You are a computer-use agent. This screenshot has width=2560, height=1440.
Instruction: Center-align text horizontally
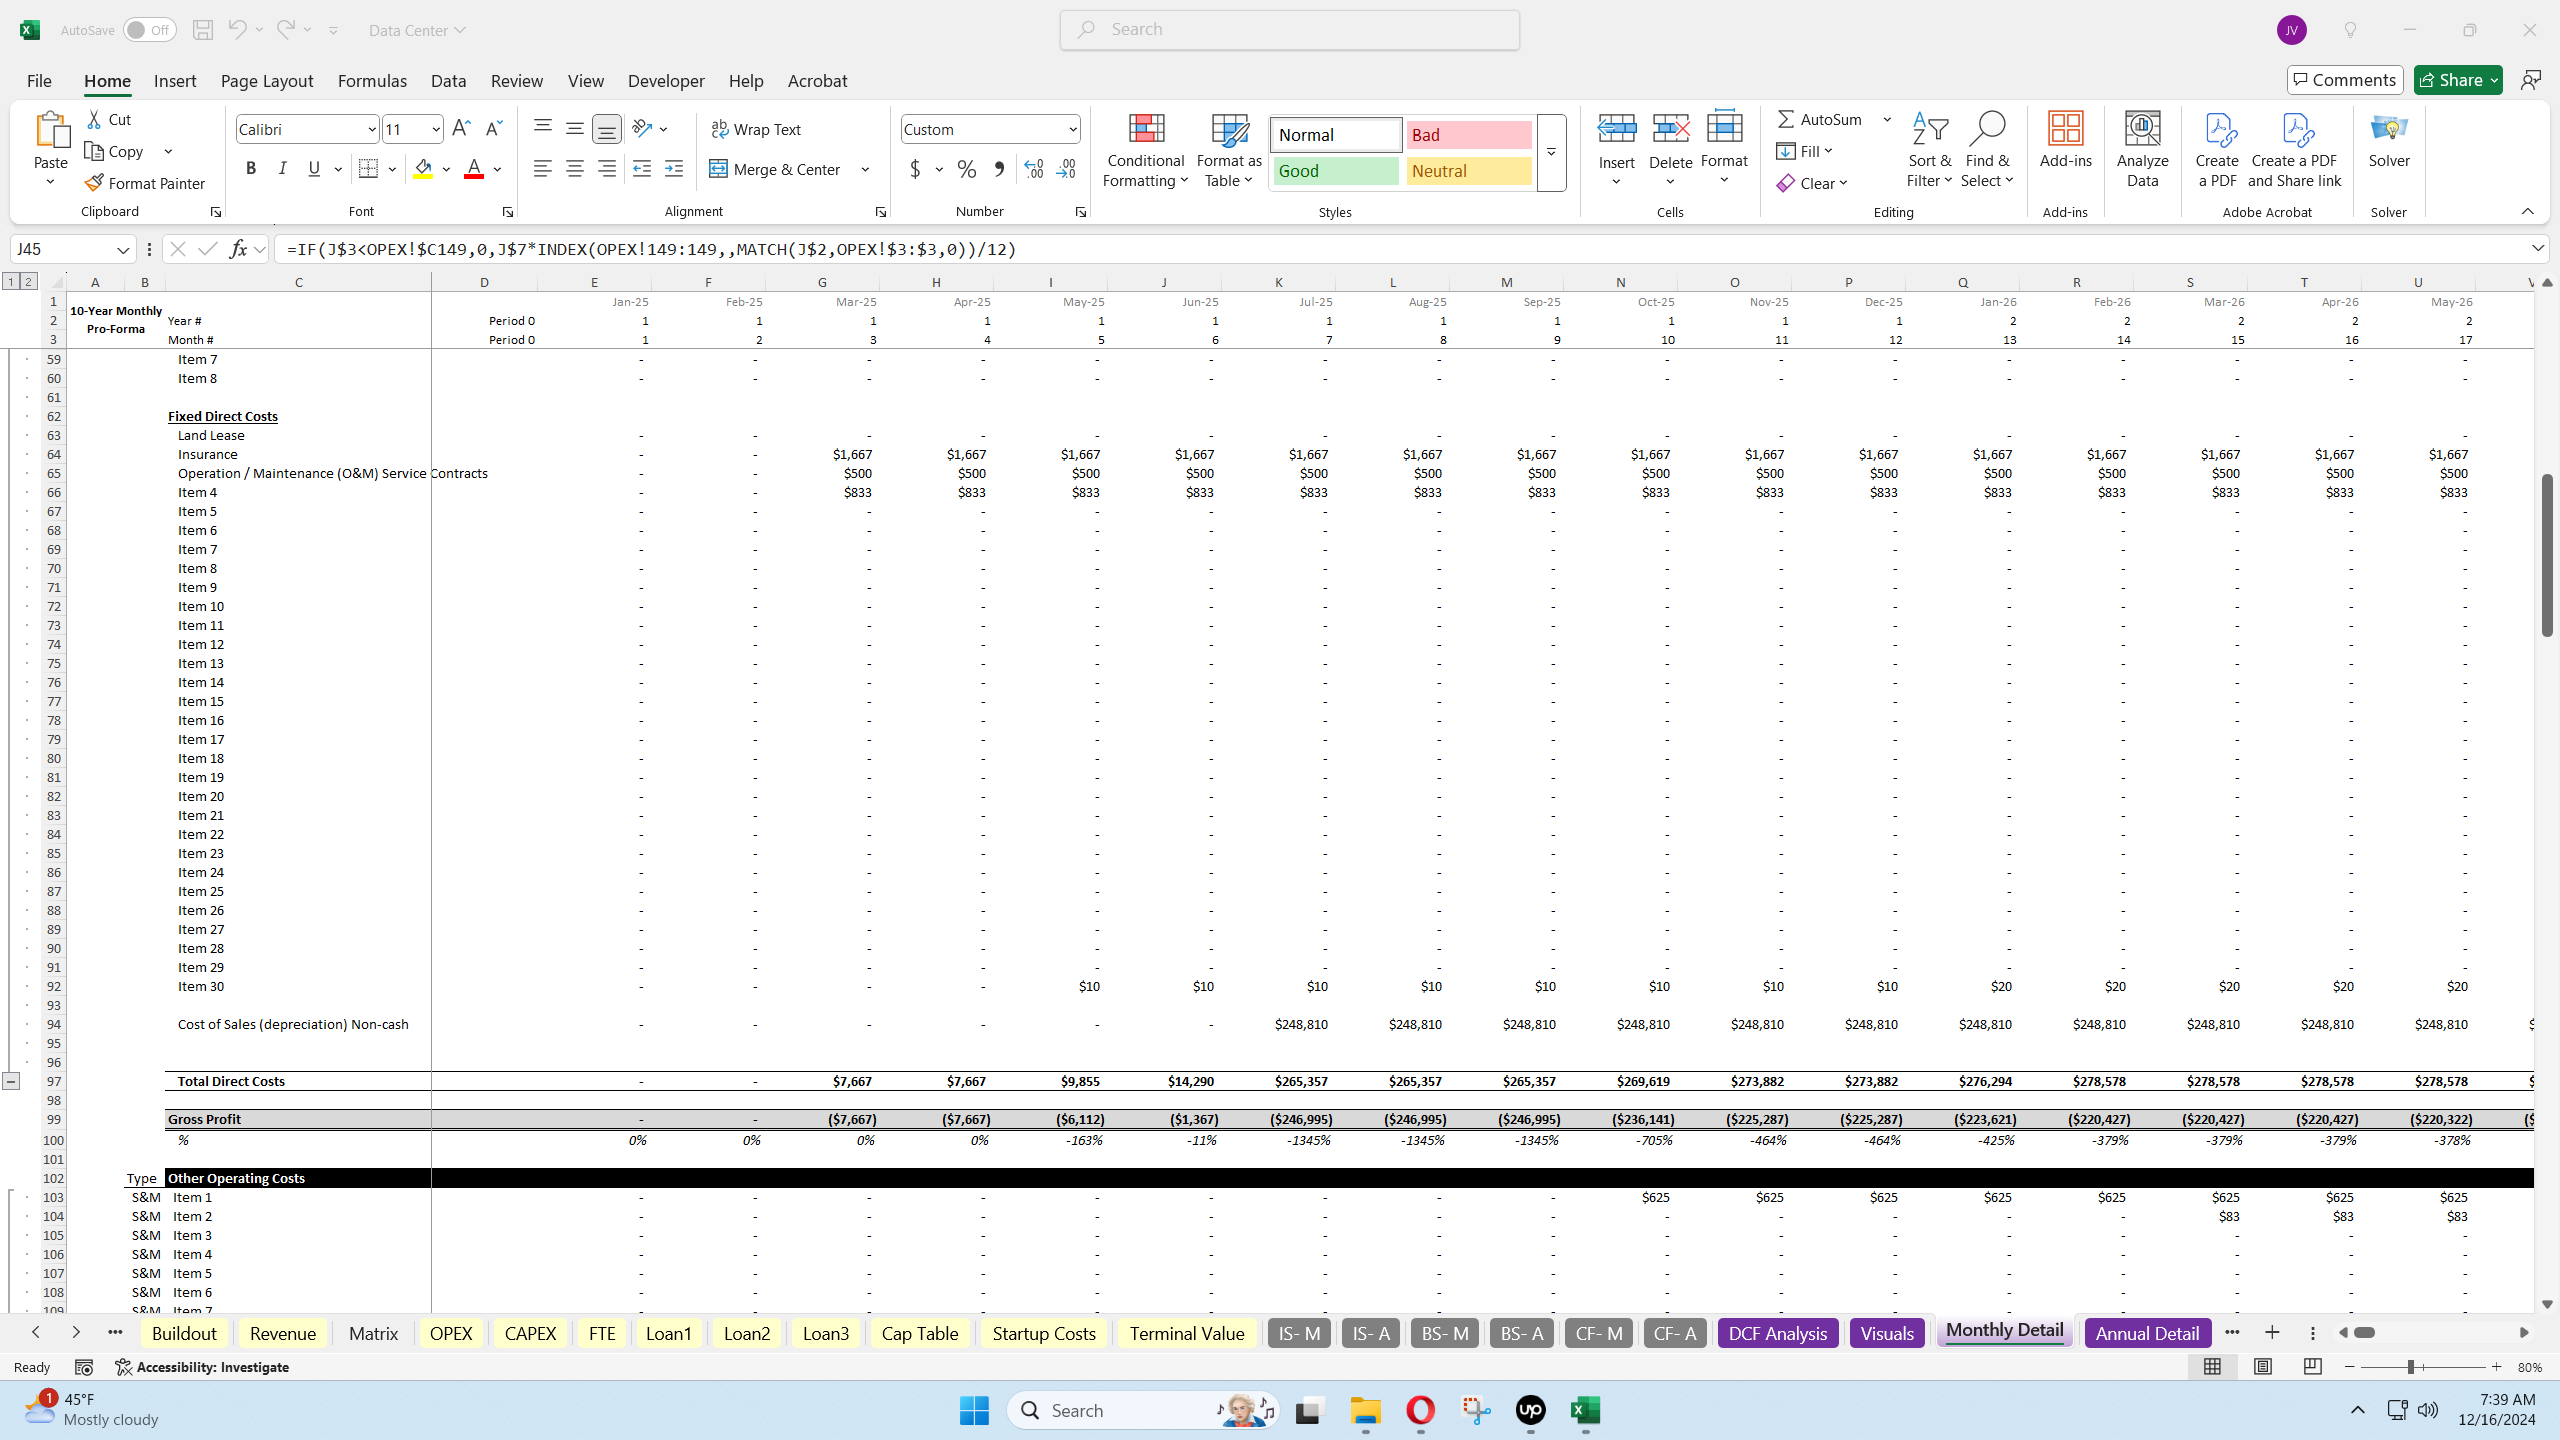575,169
